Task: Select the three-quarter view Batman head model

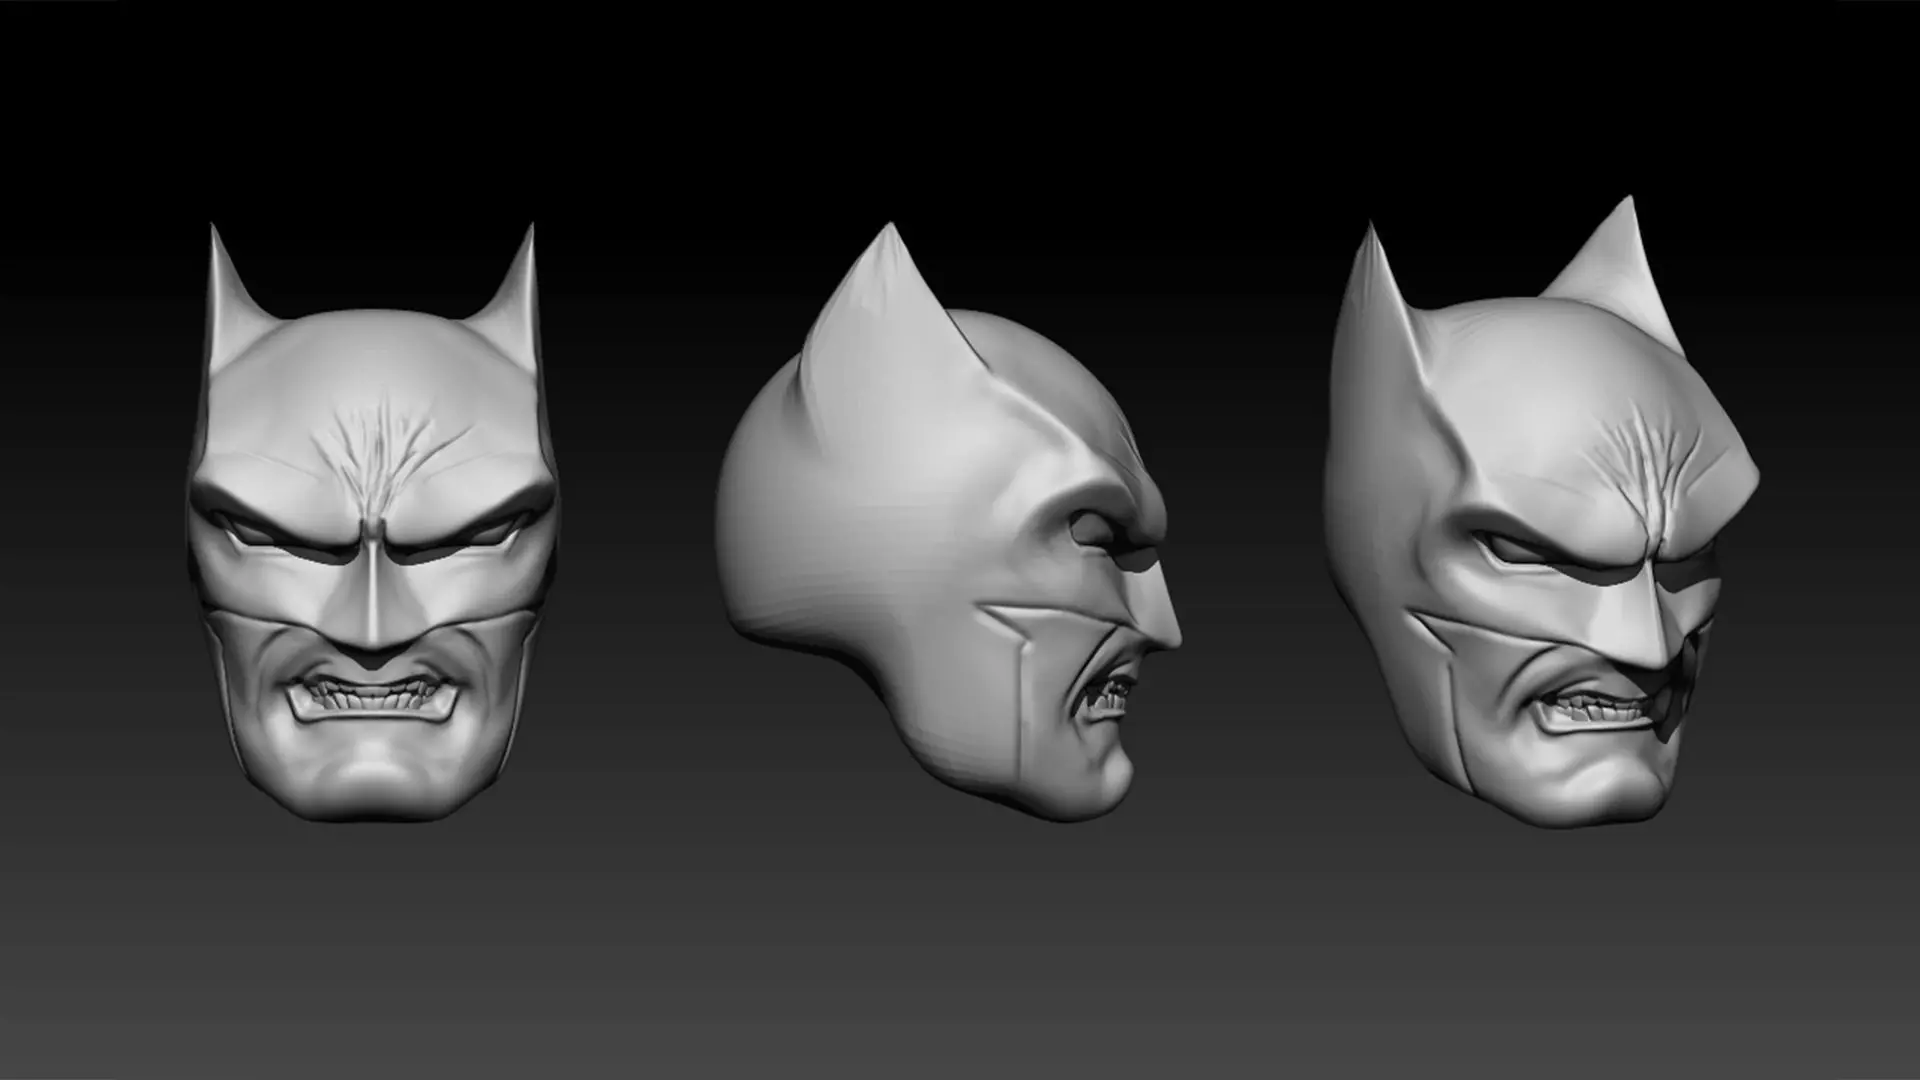Action: click(x=1540, y=512)
